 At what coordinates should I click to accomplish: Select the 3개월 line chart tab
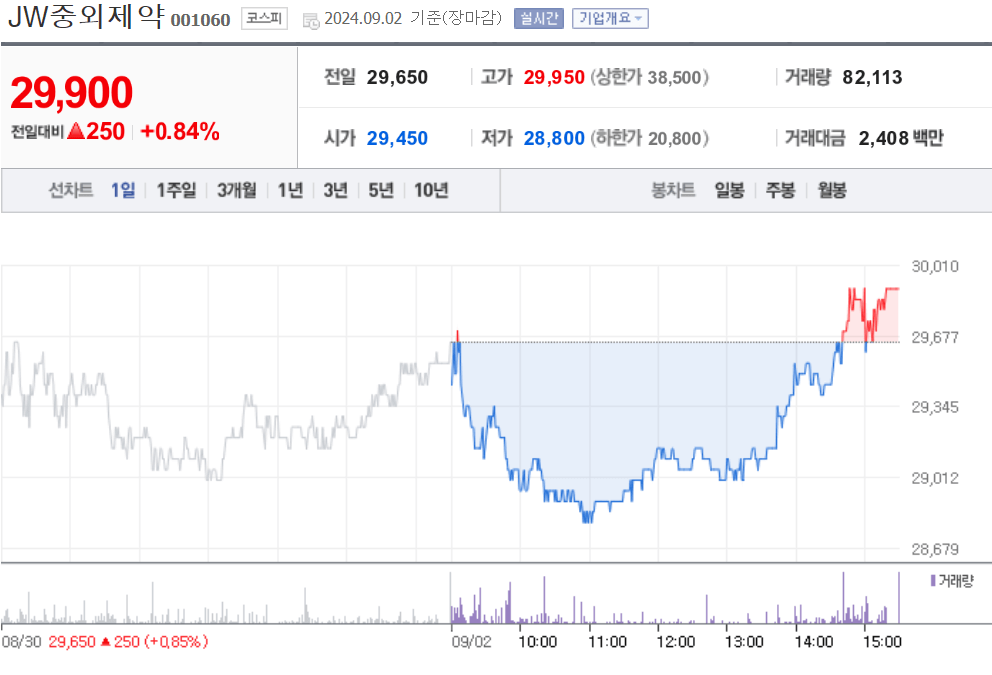coord(237,190)
